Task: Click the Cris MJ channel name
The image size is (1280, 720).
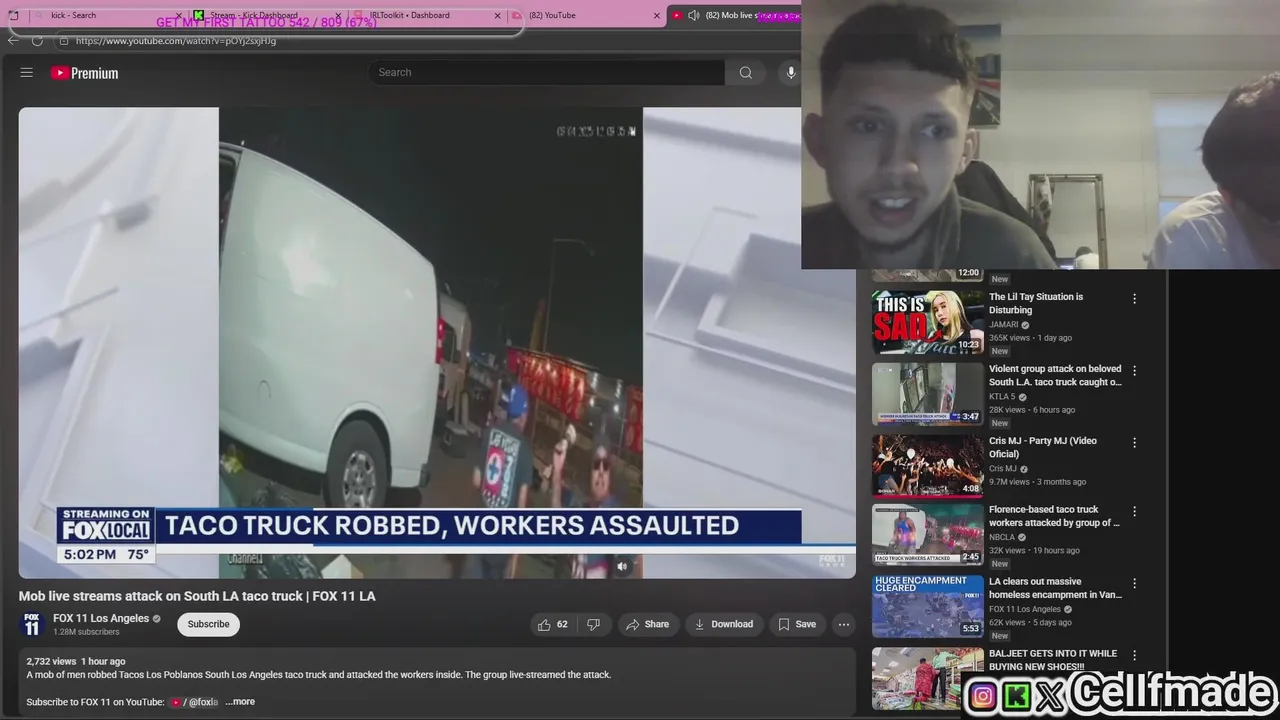Action: click(x=1003, y=469)
